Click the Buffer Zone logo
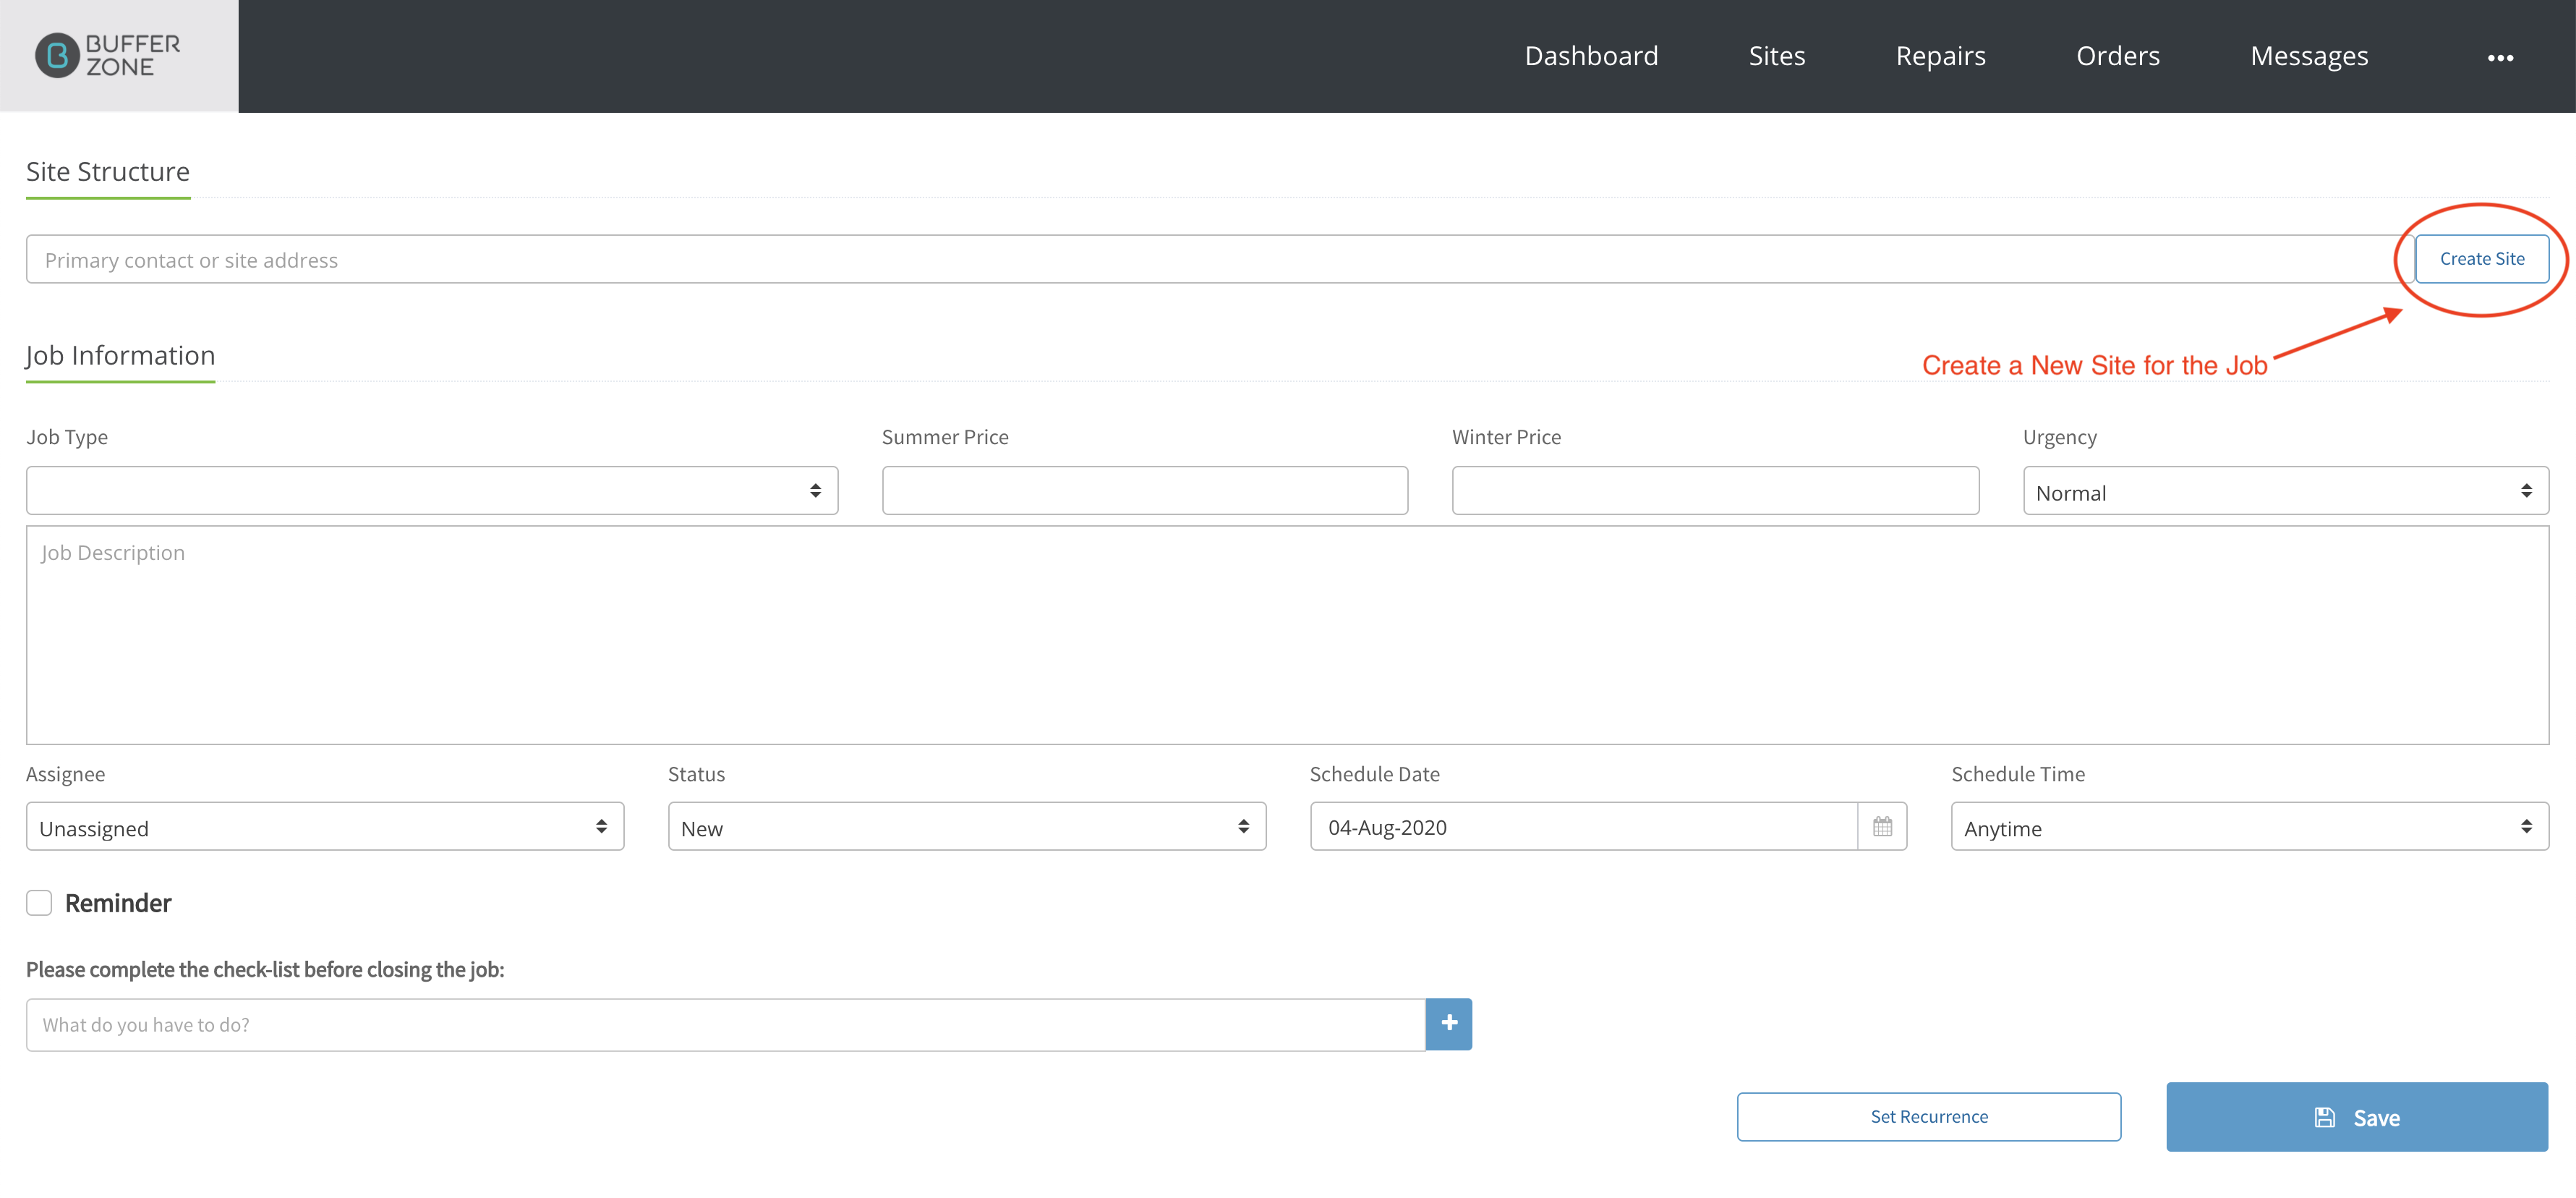Image resolution: width=2576 pixels, height=1198 pixels. (108, 56)
